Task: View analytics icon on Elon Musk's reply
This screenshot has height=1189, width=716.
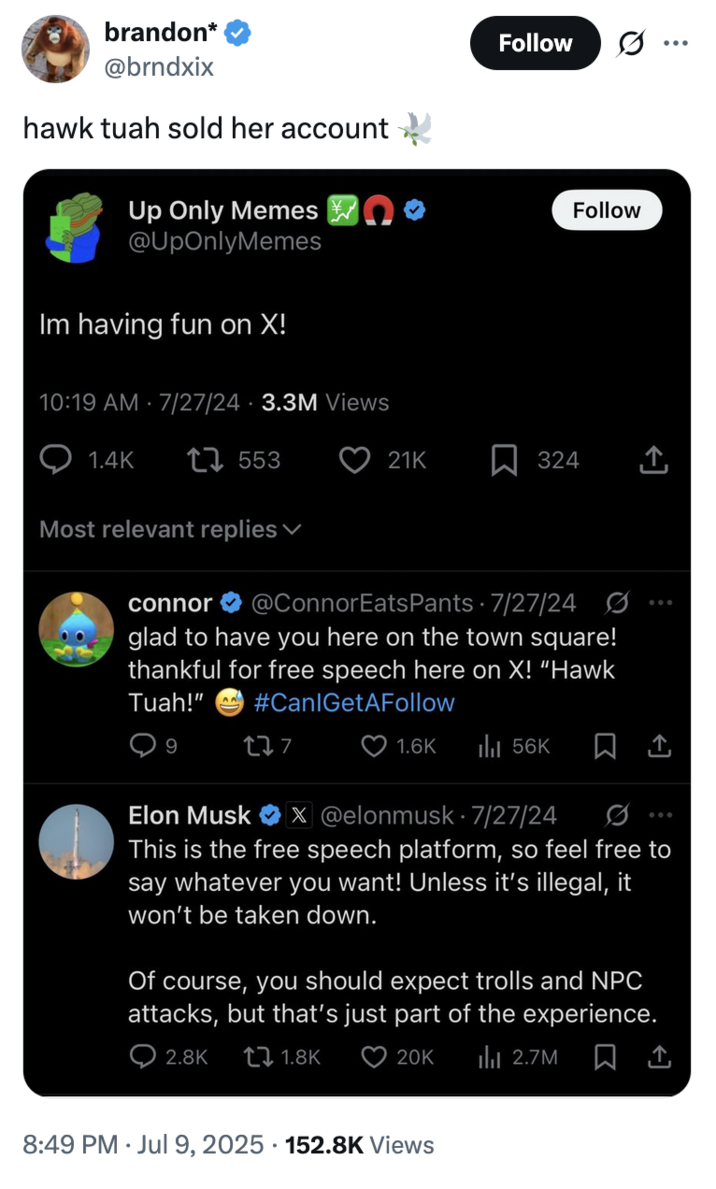Action: pyautogui.click(x=488, y=1057)
